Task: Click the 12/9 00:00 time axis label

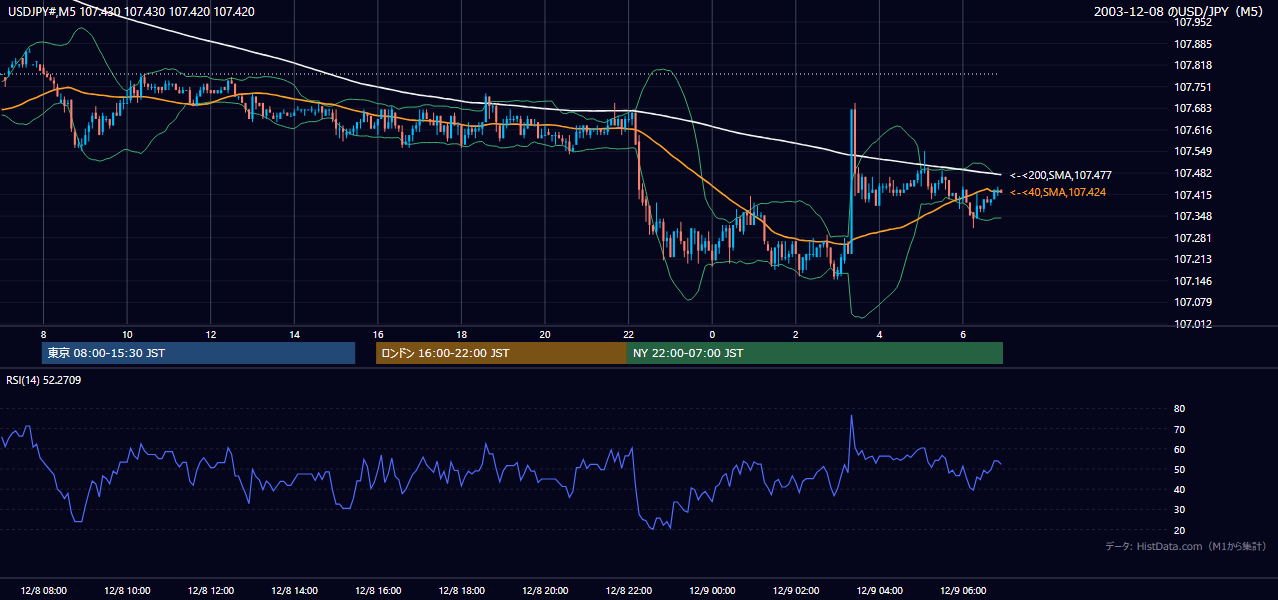Action: click(712, 591)
